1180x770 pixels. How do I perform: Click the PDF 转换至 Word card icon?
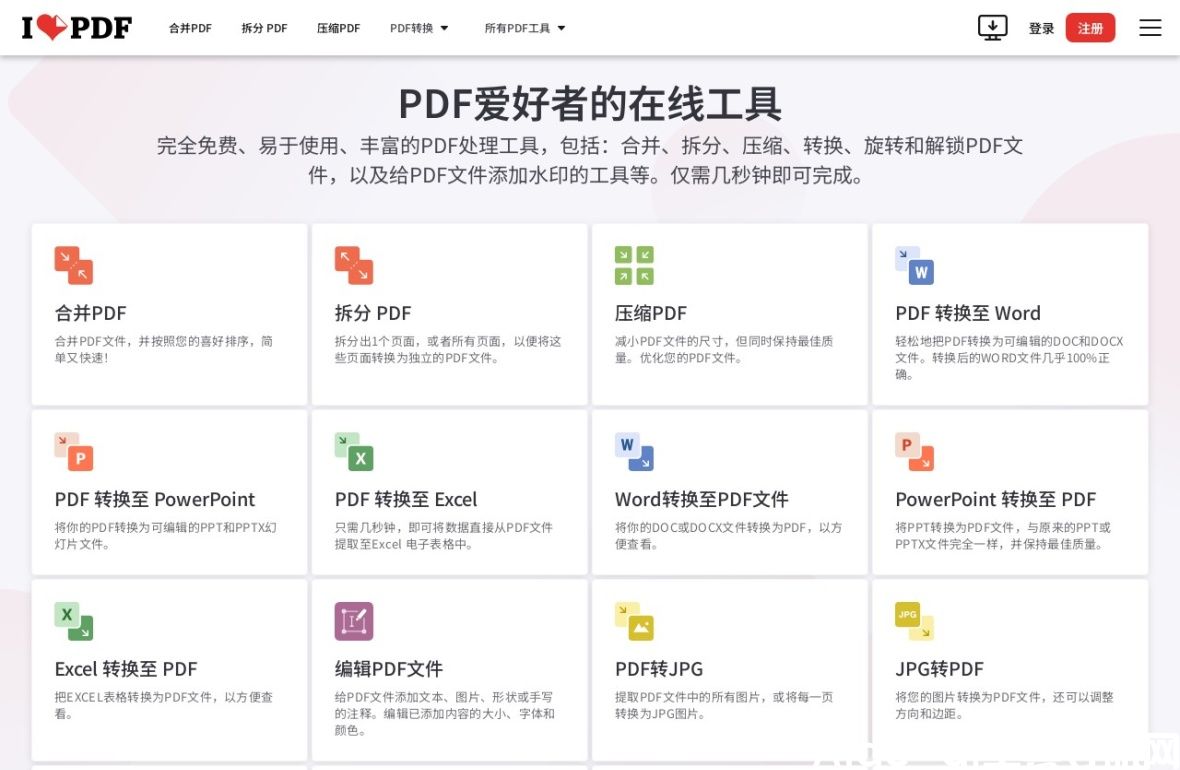pos(914,265)
